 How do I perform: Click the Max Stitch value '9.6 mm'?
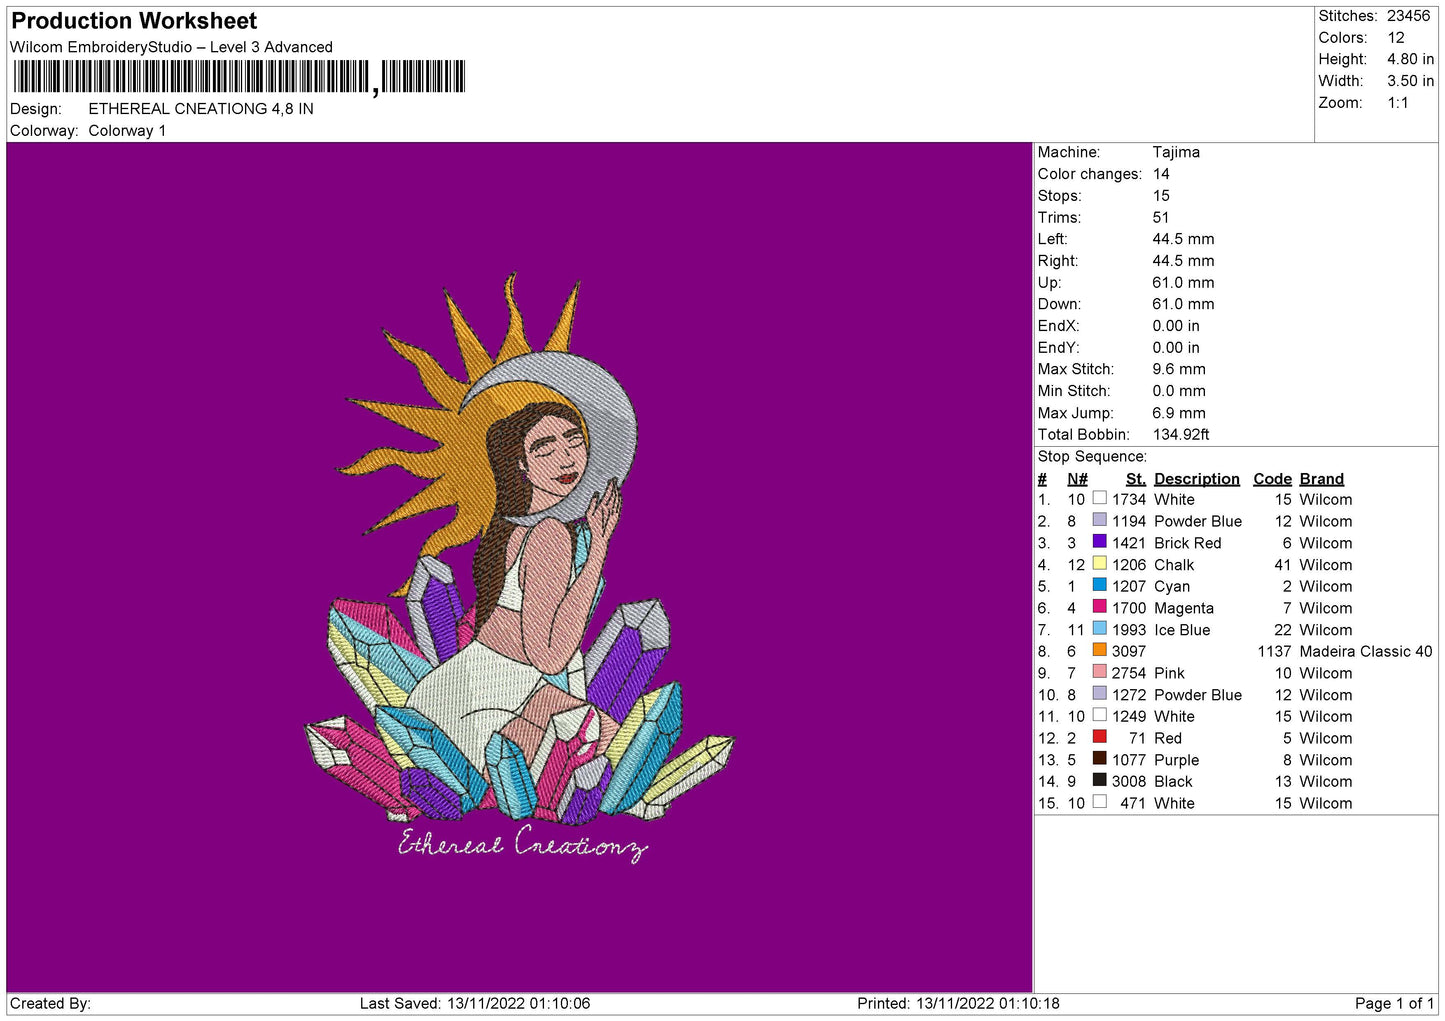pyautogui.click(x=1179, y=369)
